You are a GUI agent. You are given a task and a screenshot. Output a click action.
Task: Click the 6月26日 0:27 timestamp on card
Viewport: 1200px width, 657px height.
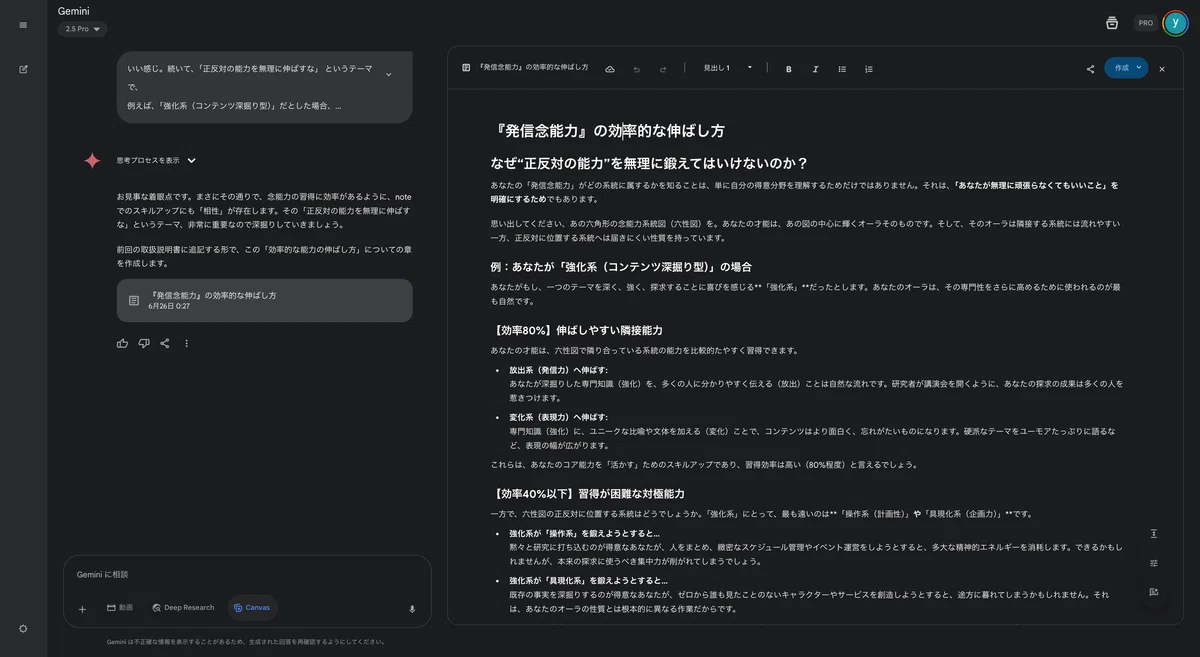pos(169,306)
